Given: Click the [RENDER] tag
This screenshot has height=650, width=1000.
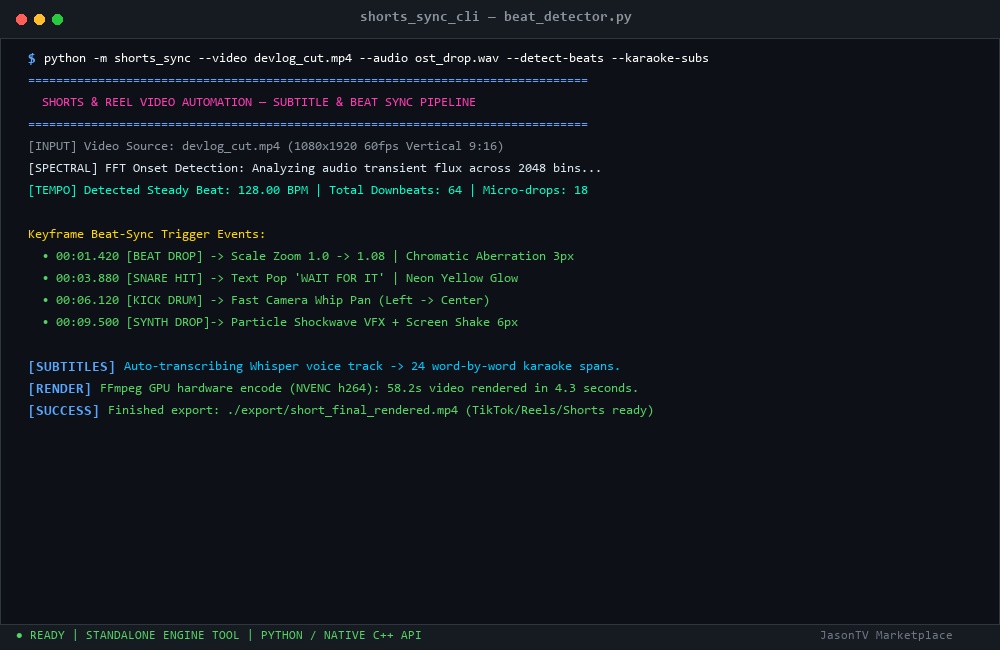Looking at the screenshot, I should point(60,388).
